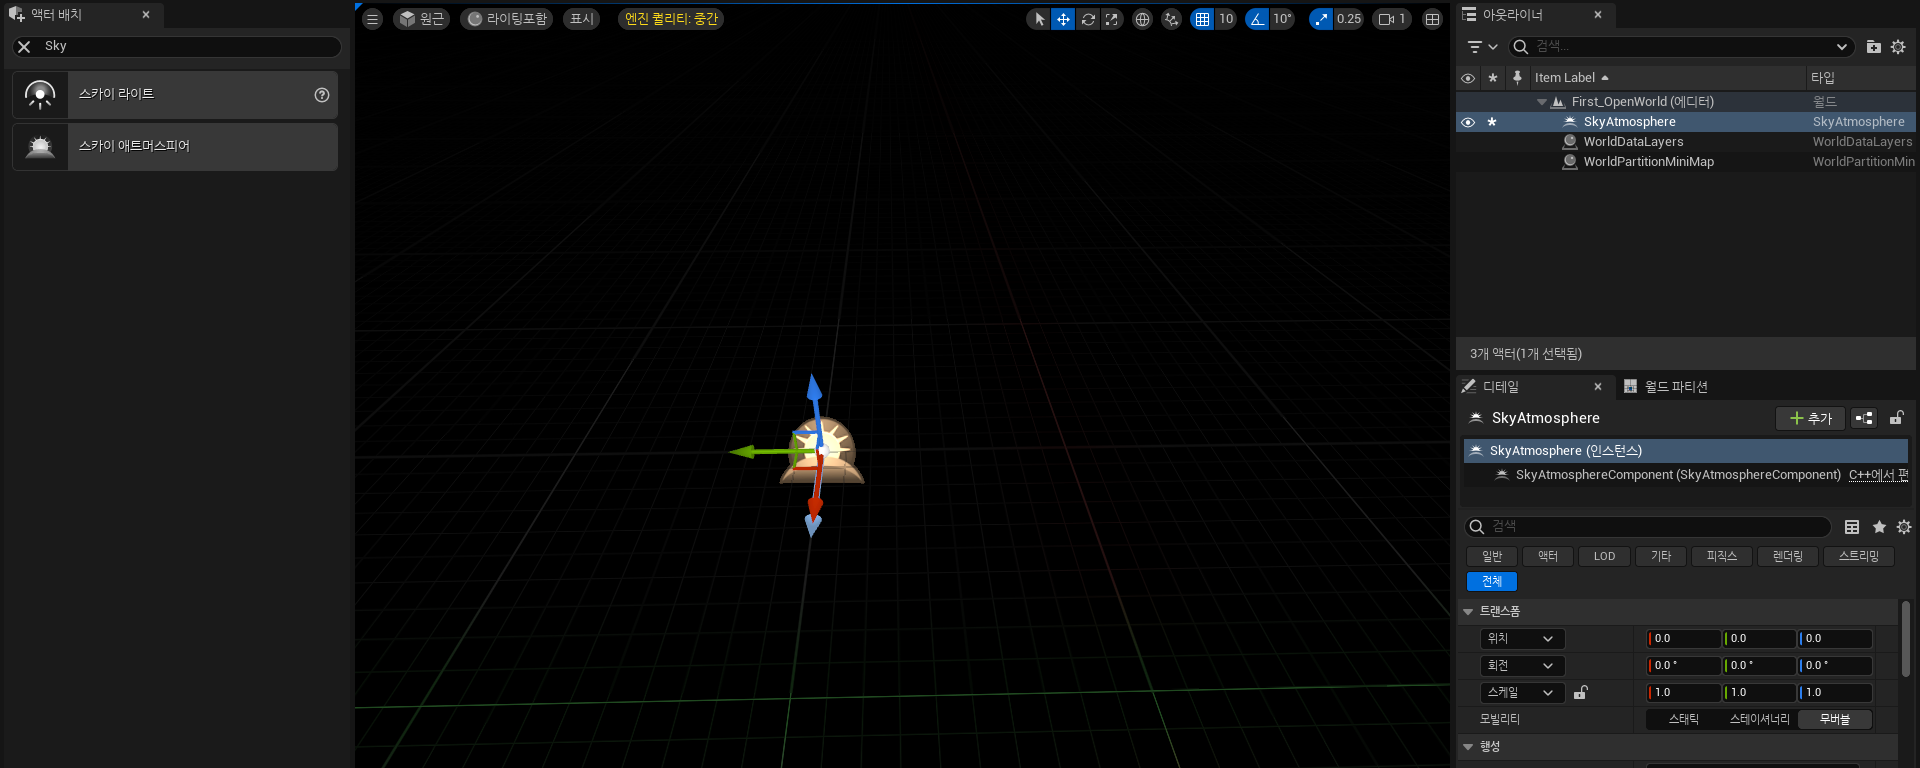1920x768 pixels.
Task: Select 스카이 라이트 actor entry
Action: tap(175, 95)
